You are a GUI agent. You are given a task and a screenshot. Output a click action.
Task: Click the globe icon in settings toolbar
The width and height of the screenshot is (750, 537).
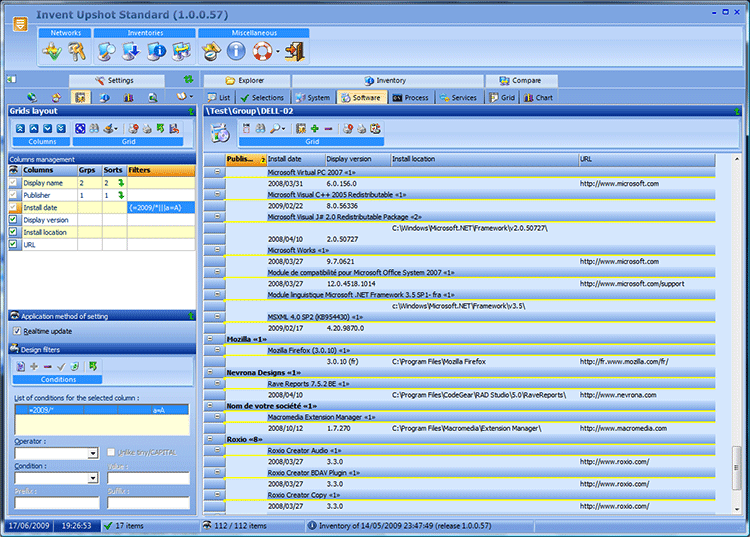32,97
